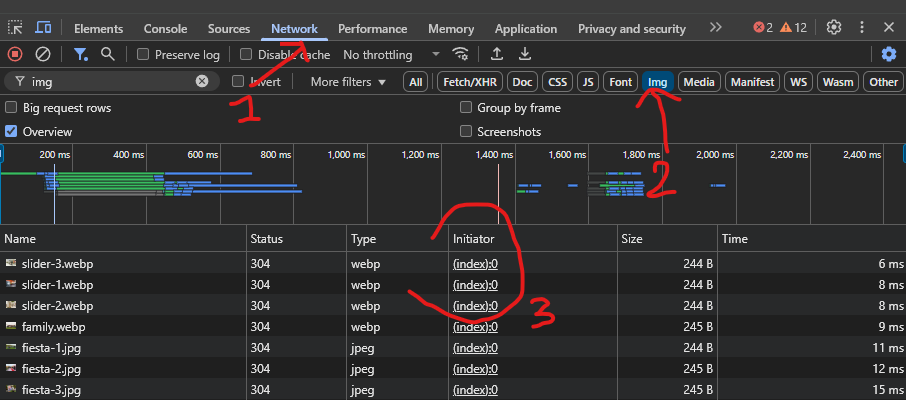Switch to the Console tab
Viewport: 906px width, 400px height.
pos(165,29)
